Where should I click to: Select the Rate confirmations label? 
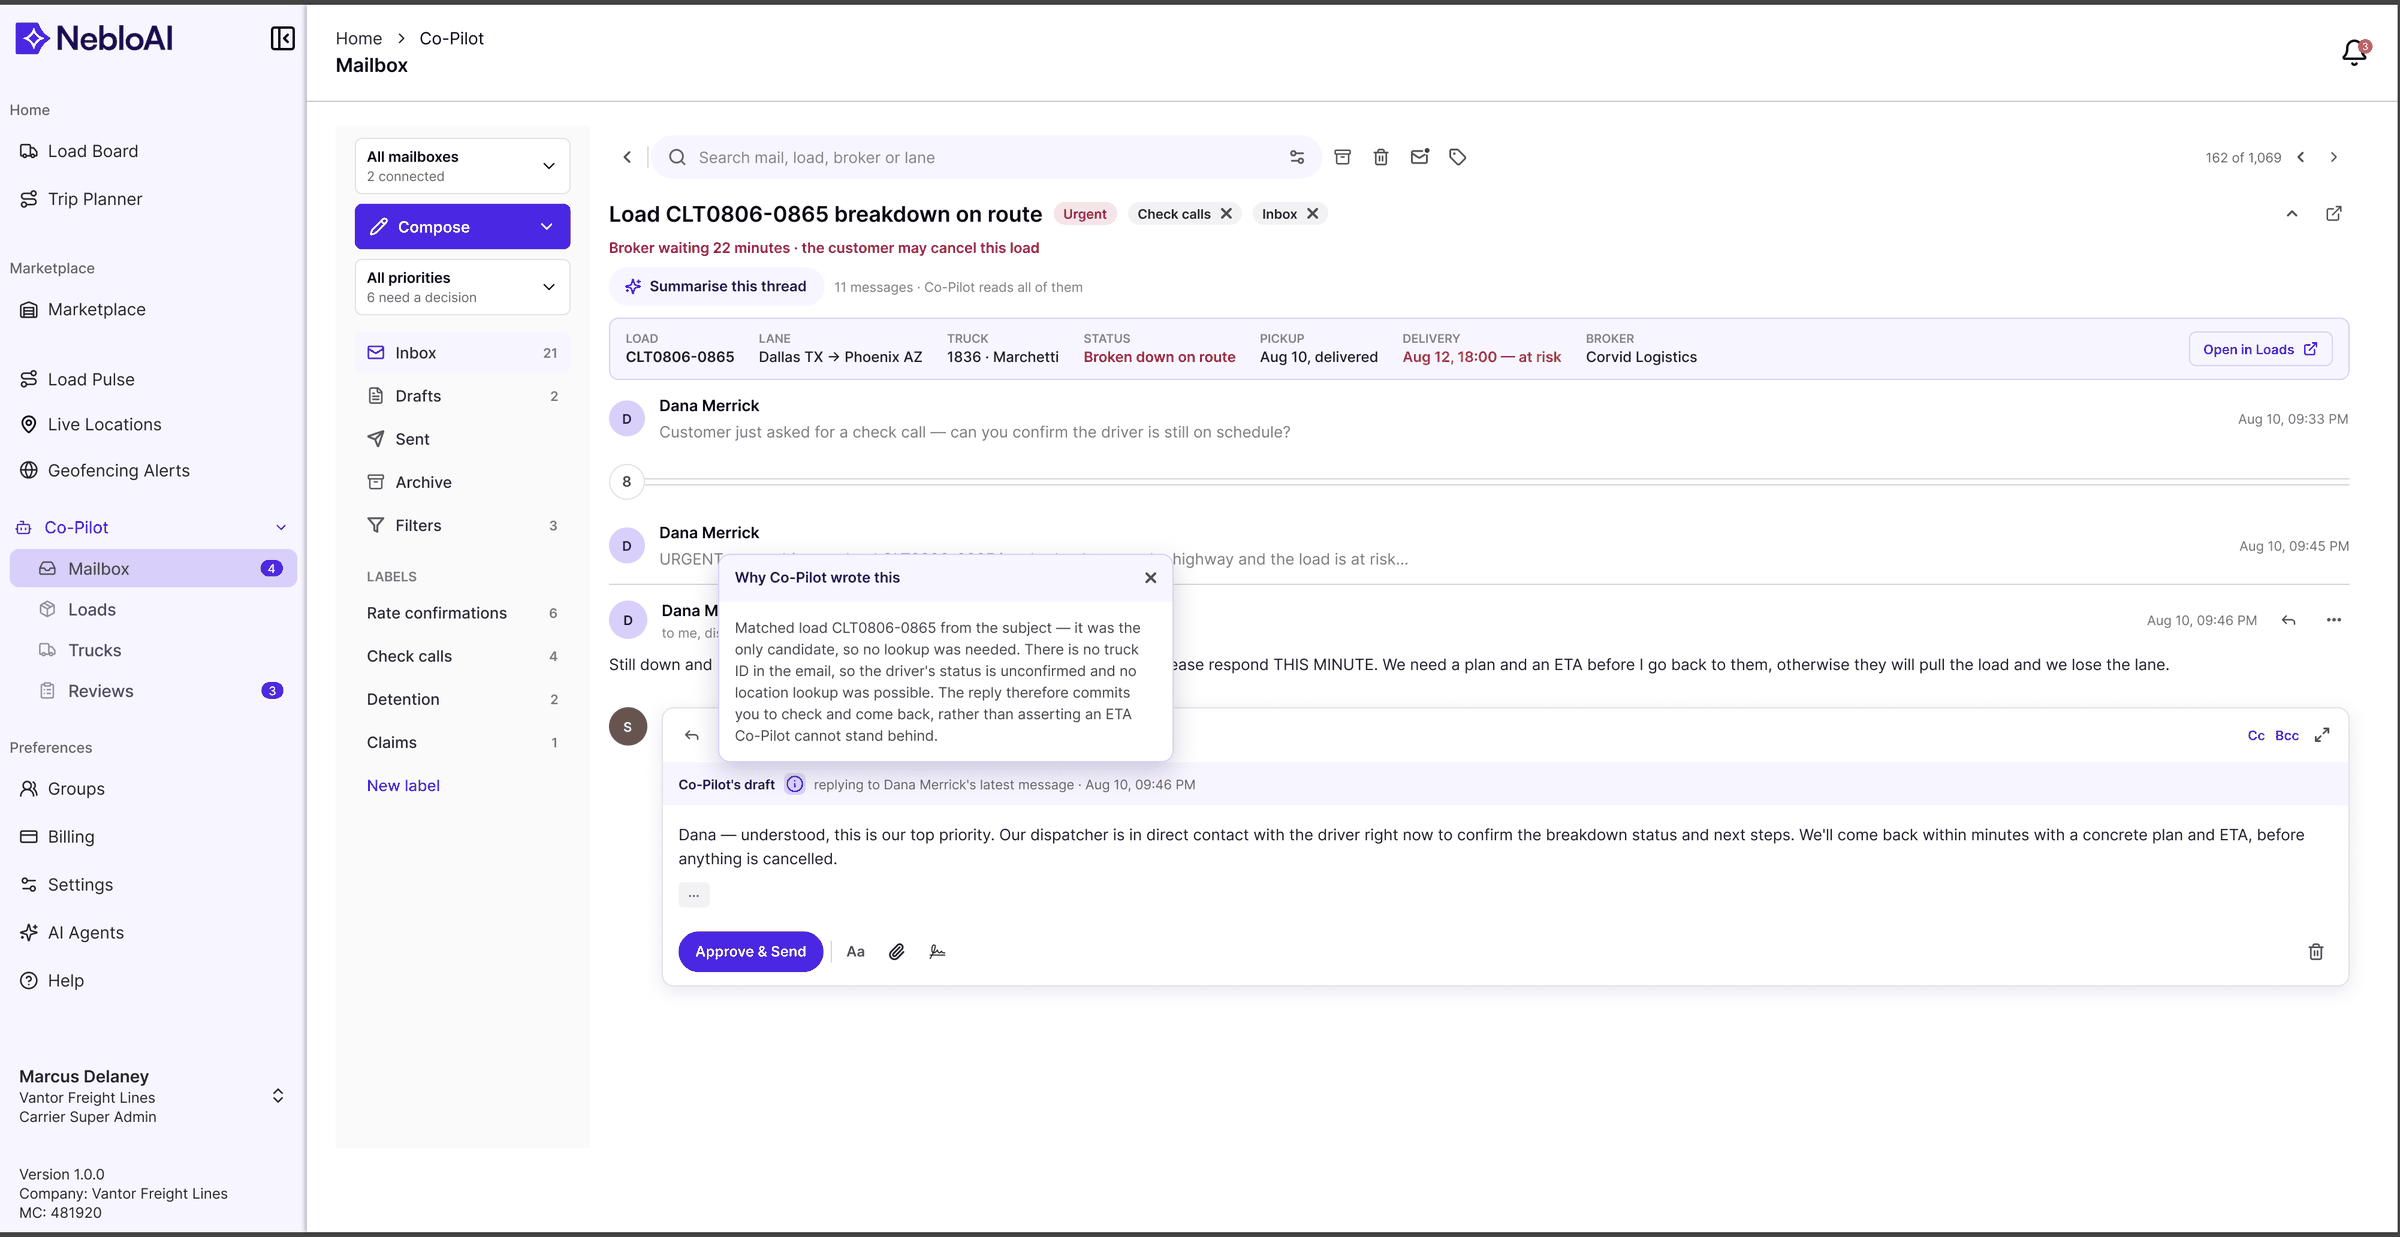[462, 613]
